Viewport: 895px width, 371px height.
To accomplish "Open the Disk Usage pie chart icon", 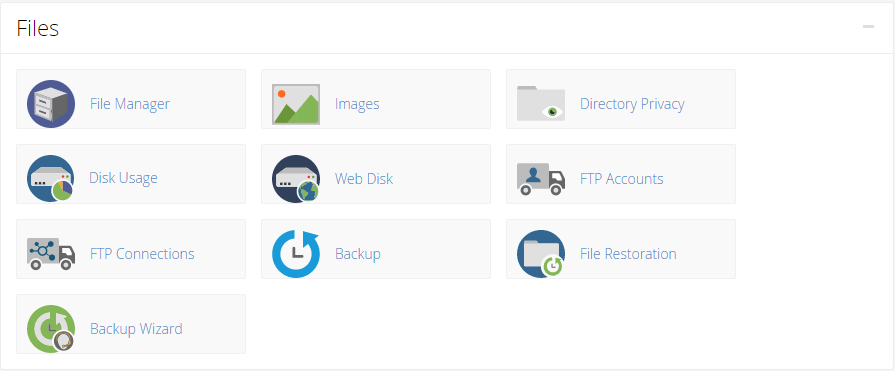I will (x=51, y=179).
